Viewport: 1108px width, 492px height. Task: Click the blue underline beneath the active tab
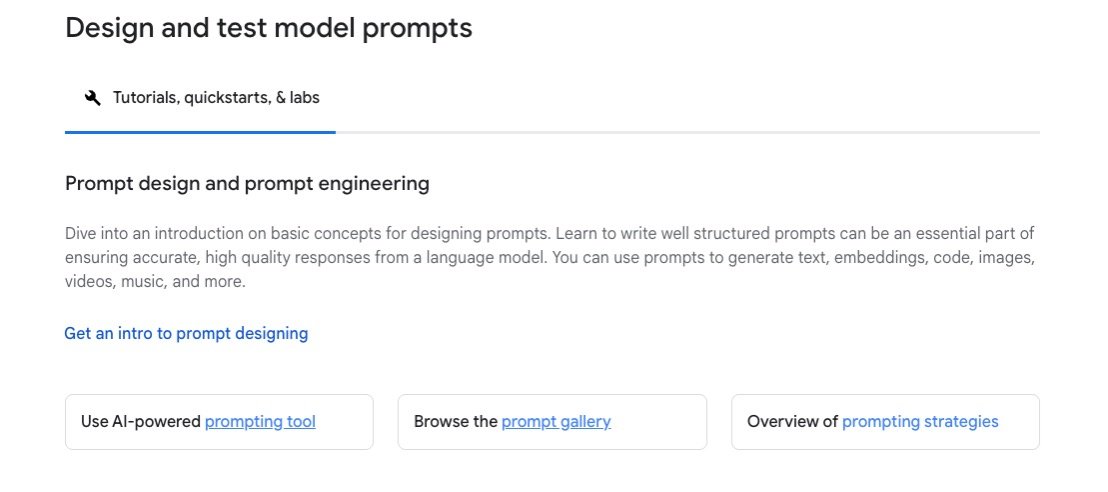200,132
